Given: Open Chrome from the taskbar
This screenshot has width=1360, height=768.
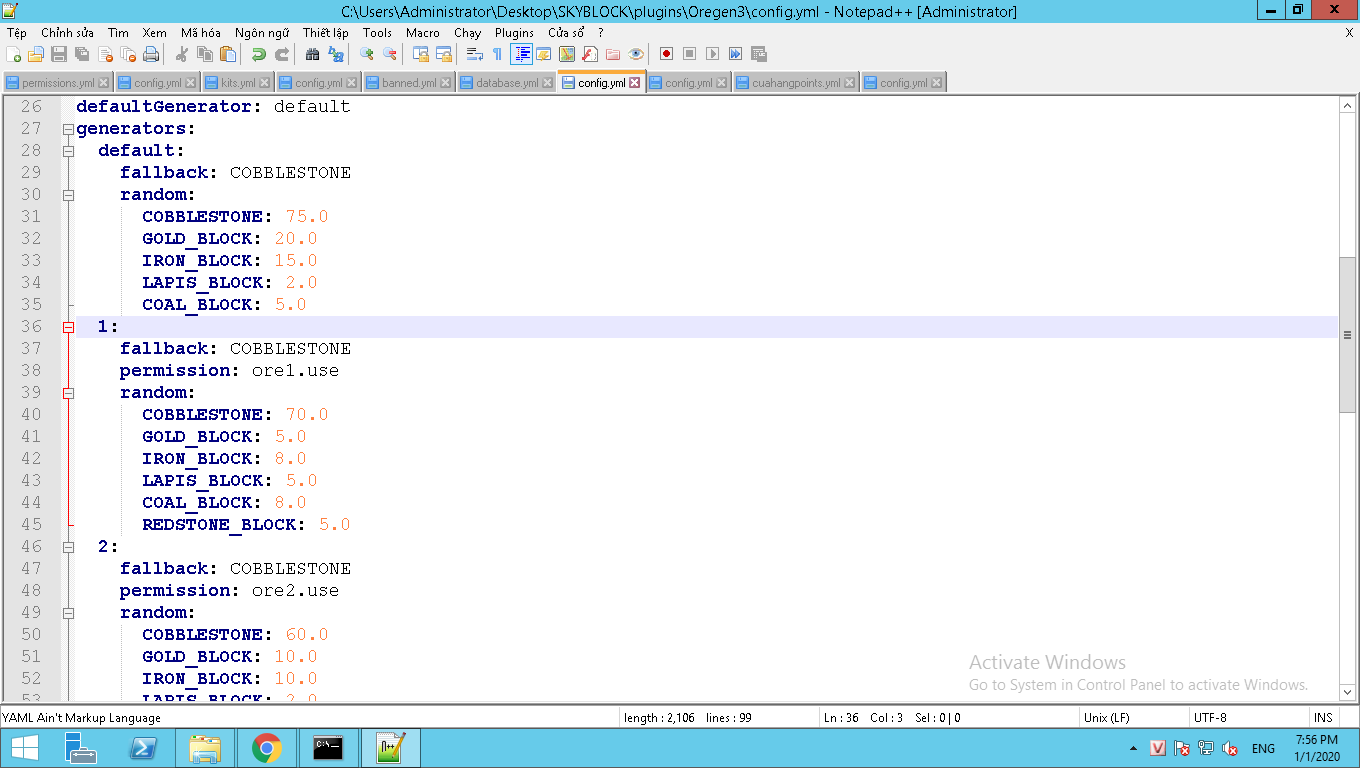Looking at the screenshot, I should (266, 748).
